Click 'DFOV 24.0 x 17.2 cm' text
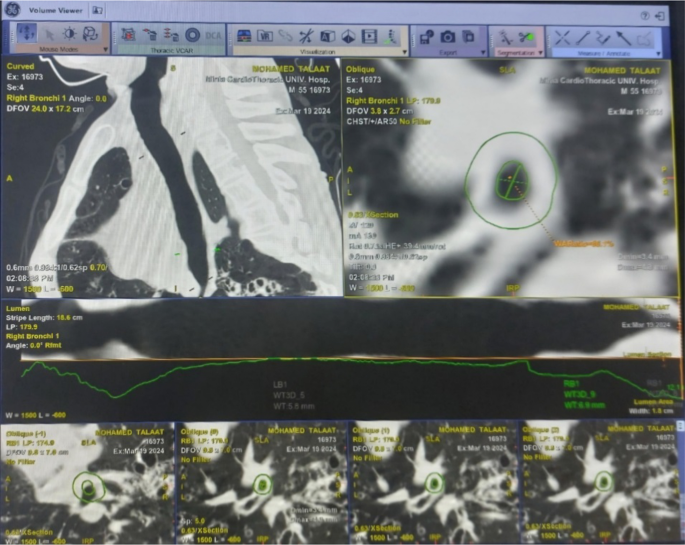The width and height of the screenshot is (685, 545). [x=45, y=108]
